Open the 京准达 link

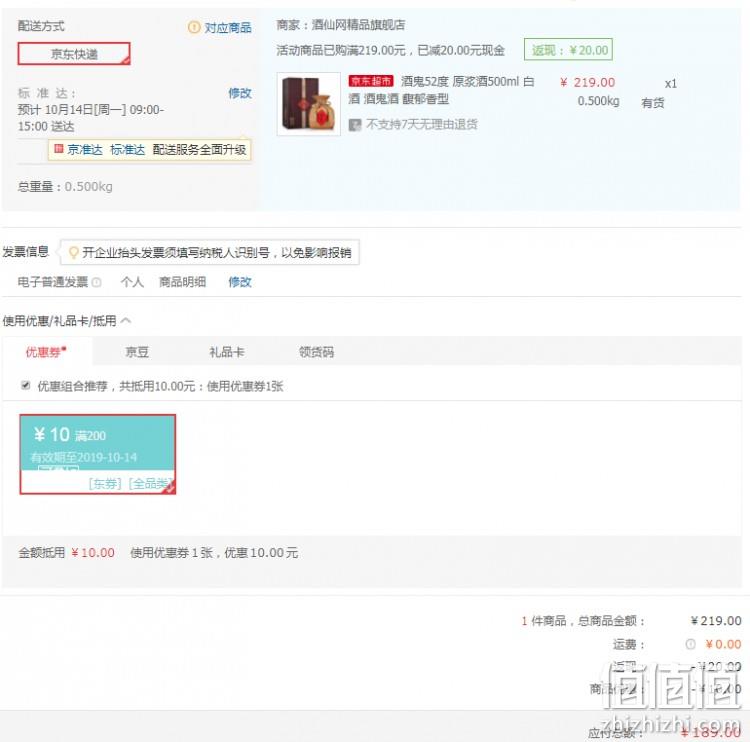pyautogui.click(x=85, y=150)
